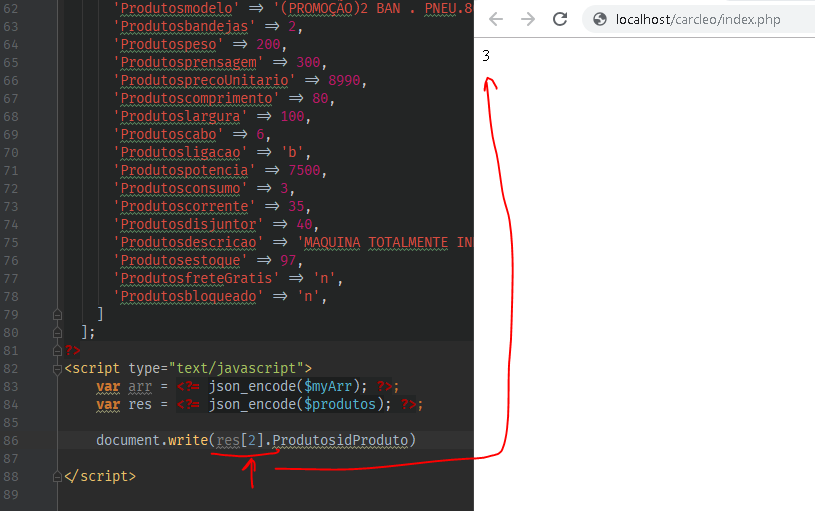Click 'Produtoscorrente' key on line 73

(184, 207)
